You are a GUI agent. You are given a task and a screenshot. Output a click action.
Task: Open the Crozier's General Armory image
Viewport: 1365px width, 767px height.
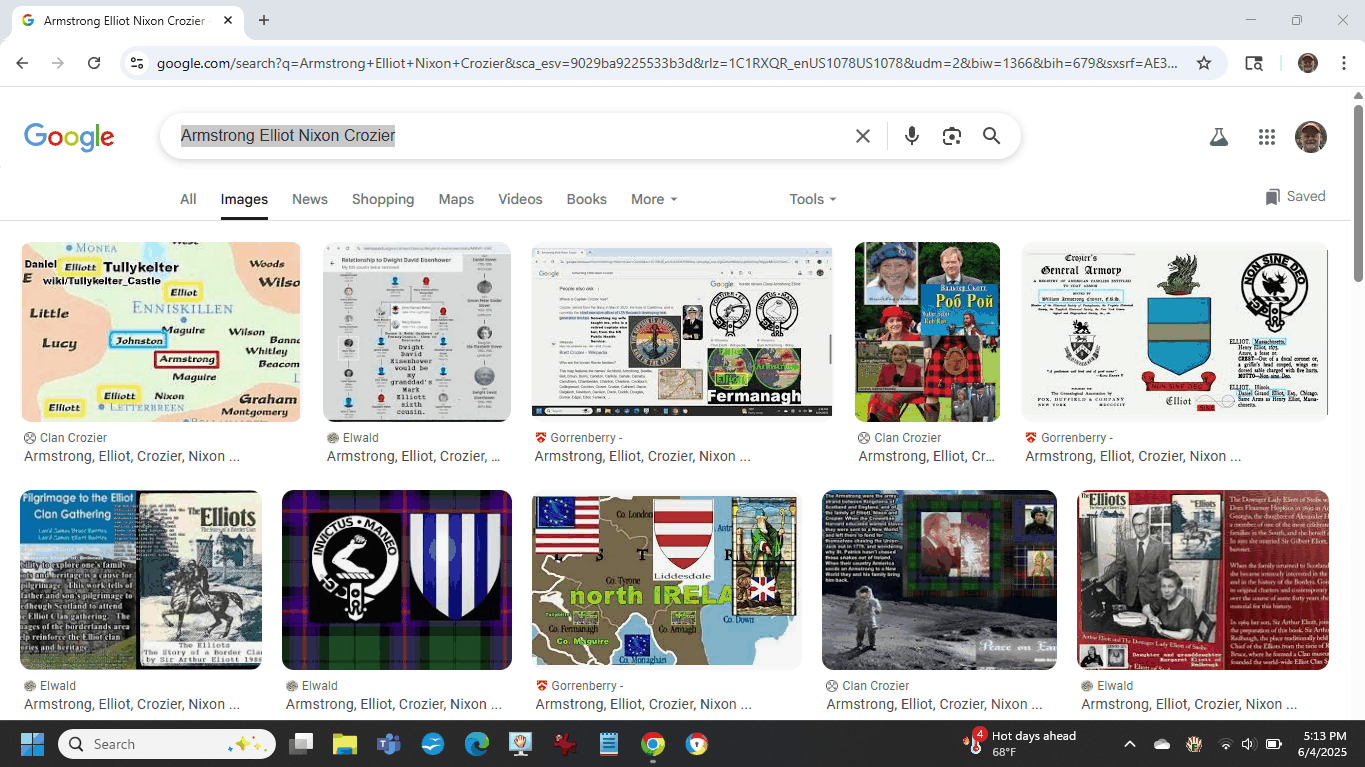pos(1175,332)
